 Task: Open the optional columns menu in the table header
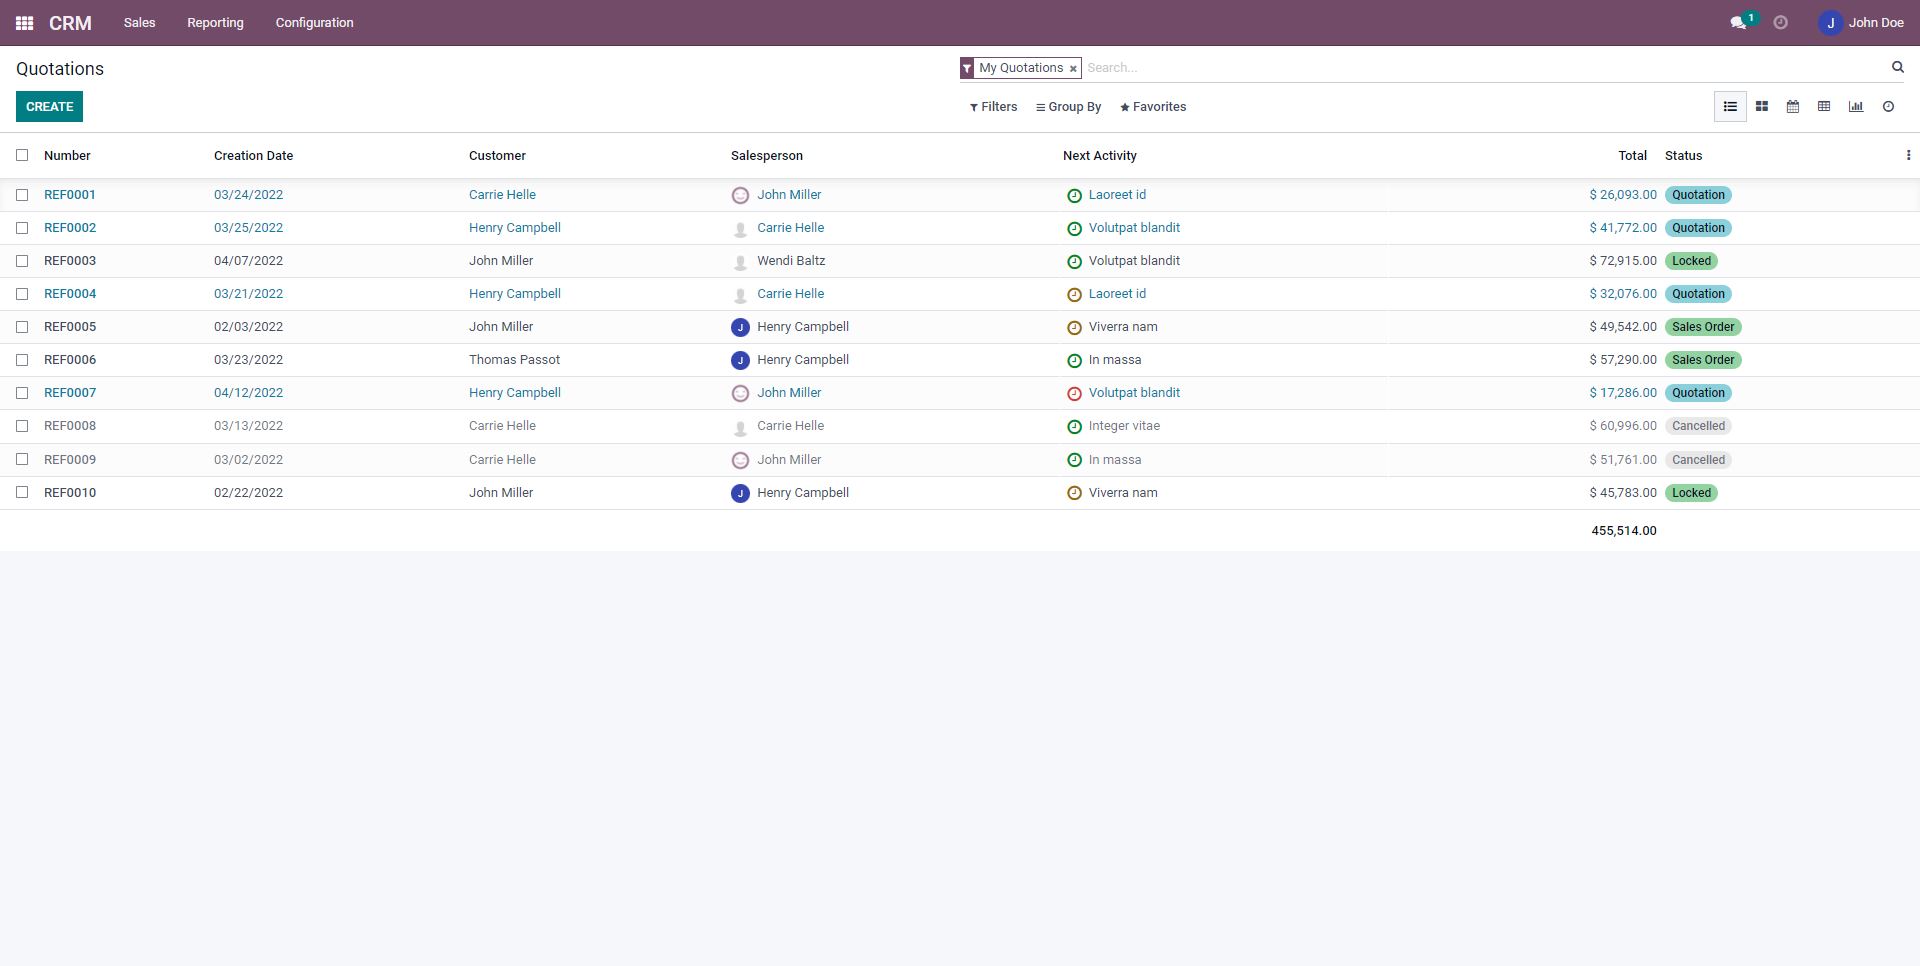coord(1908,156)
